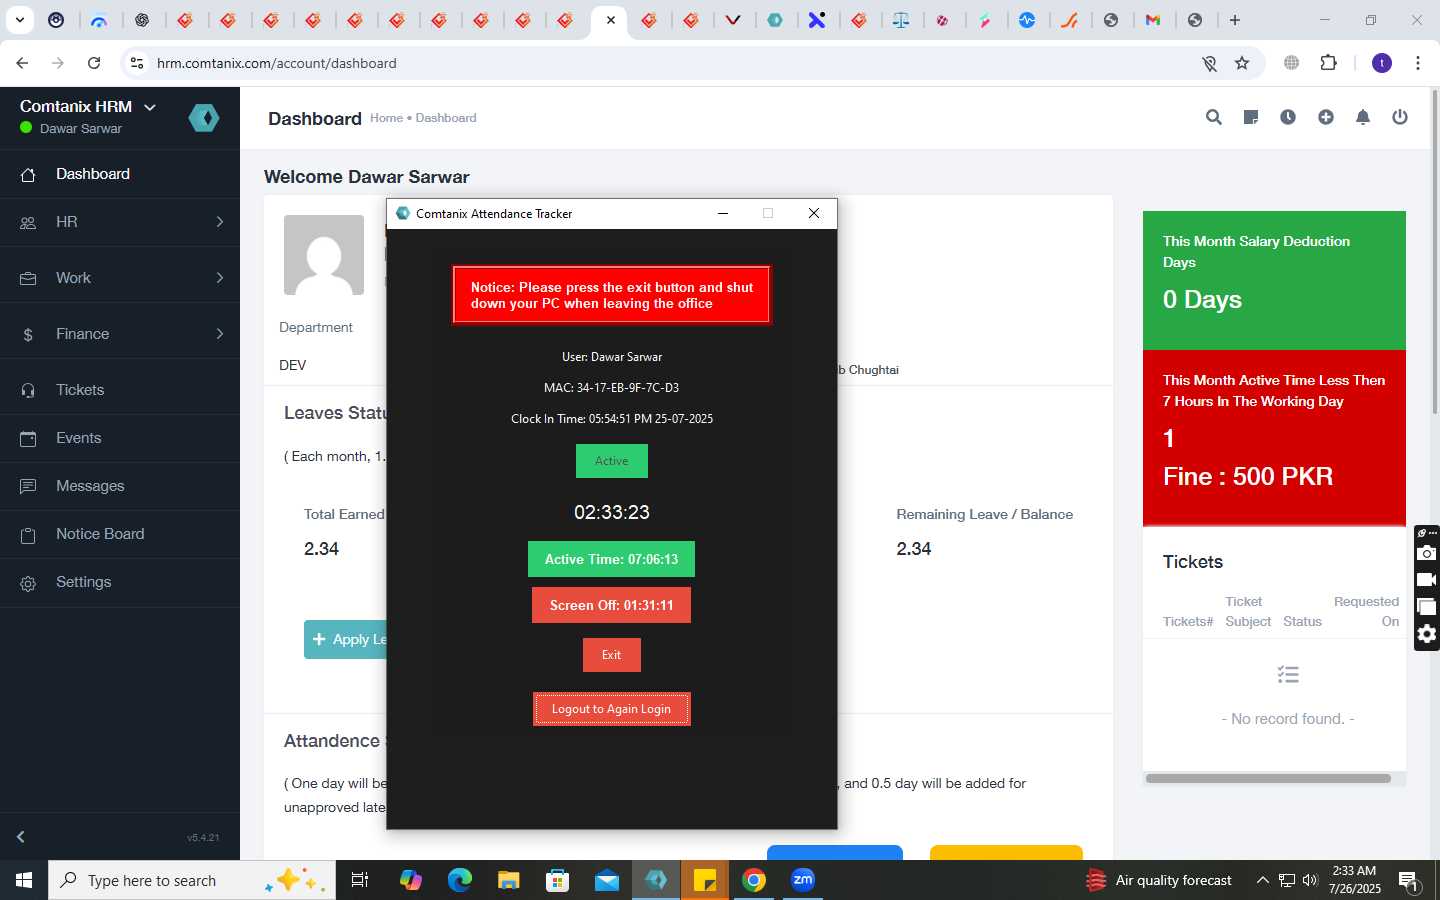
Task: Click the Windows taskbar search box
Action: coord(192,880)
